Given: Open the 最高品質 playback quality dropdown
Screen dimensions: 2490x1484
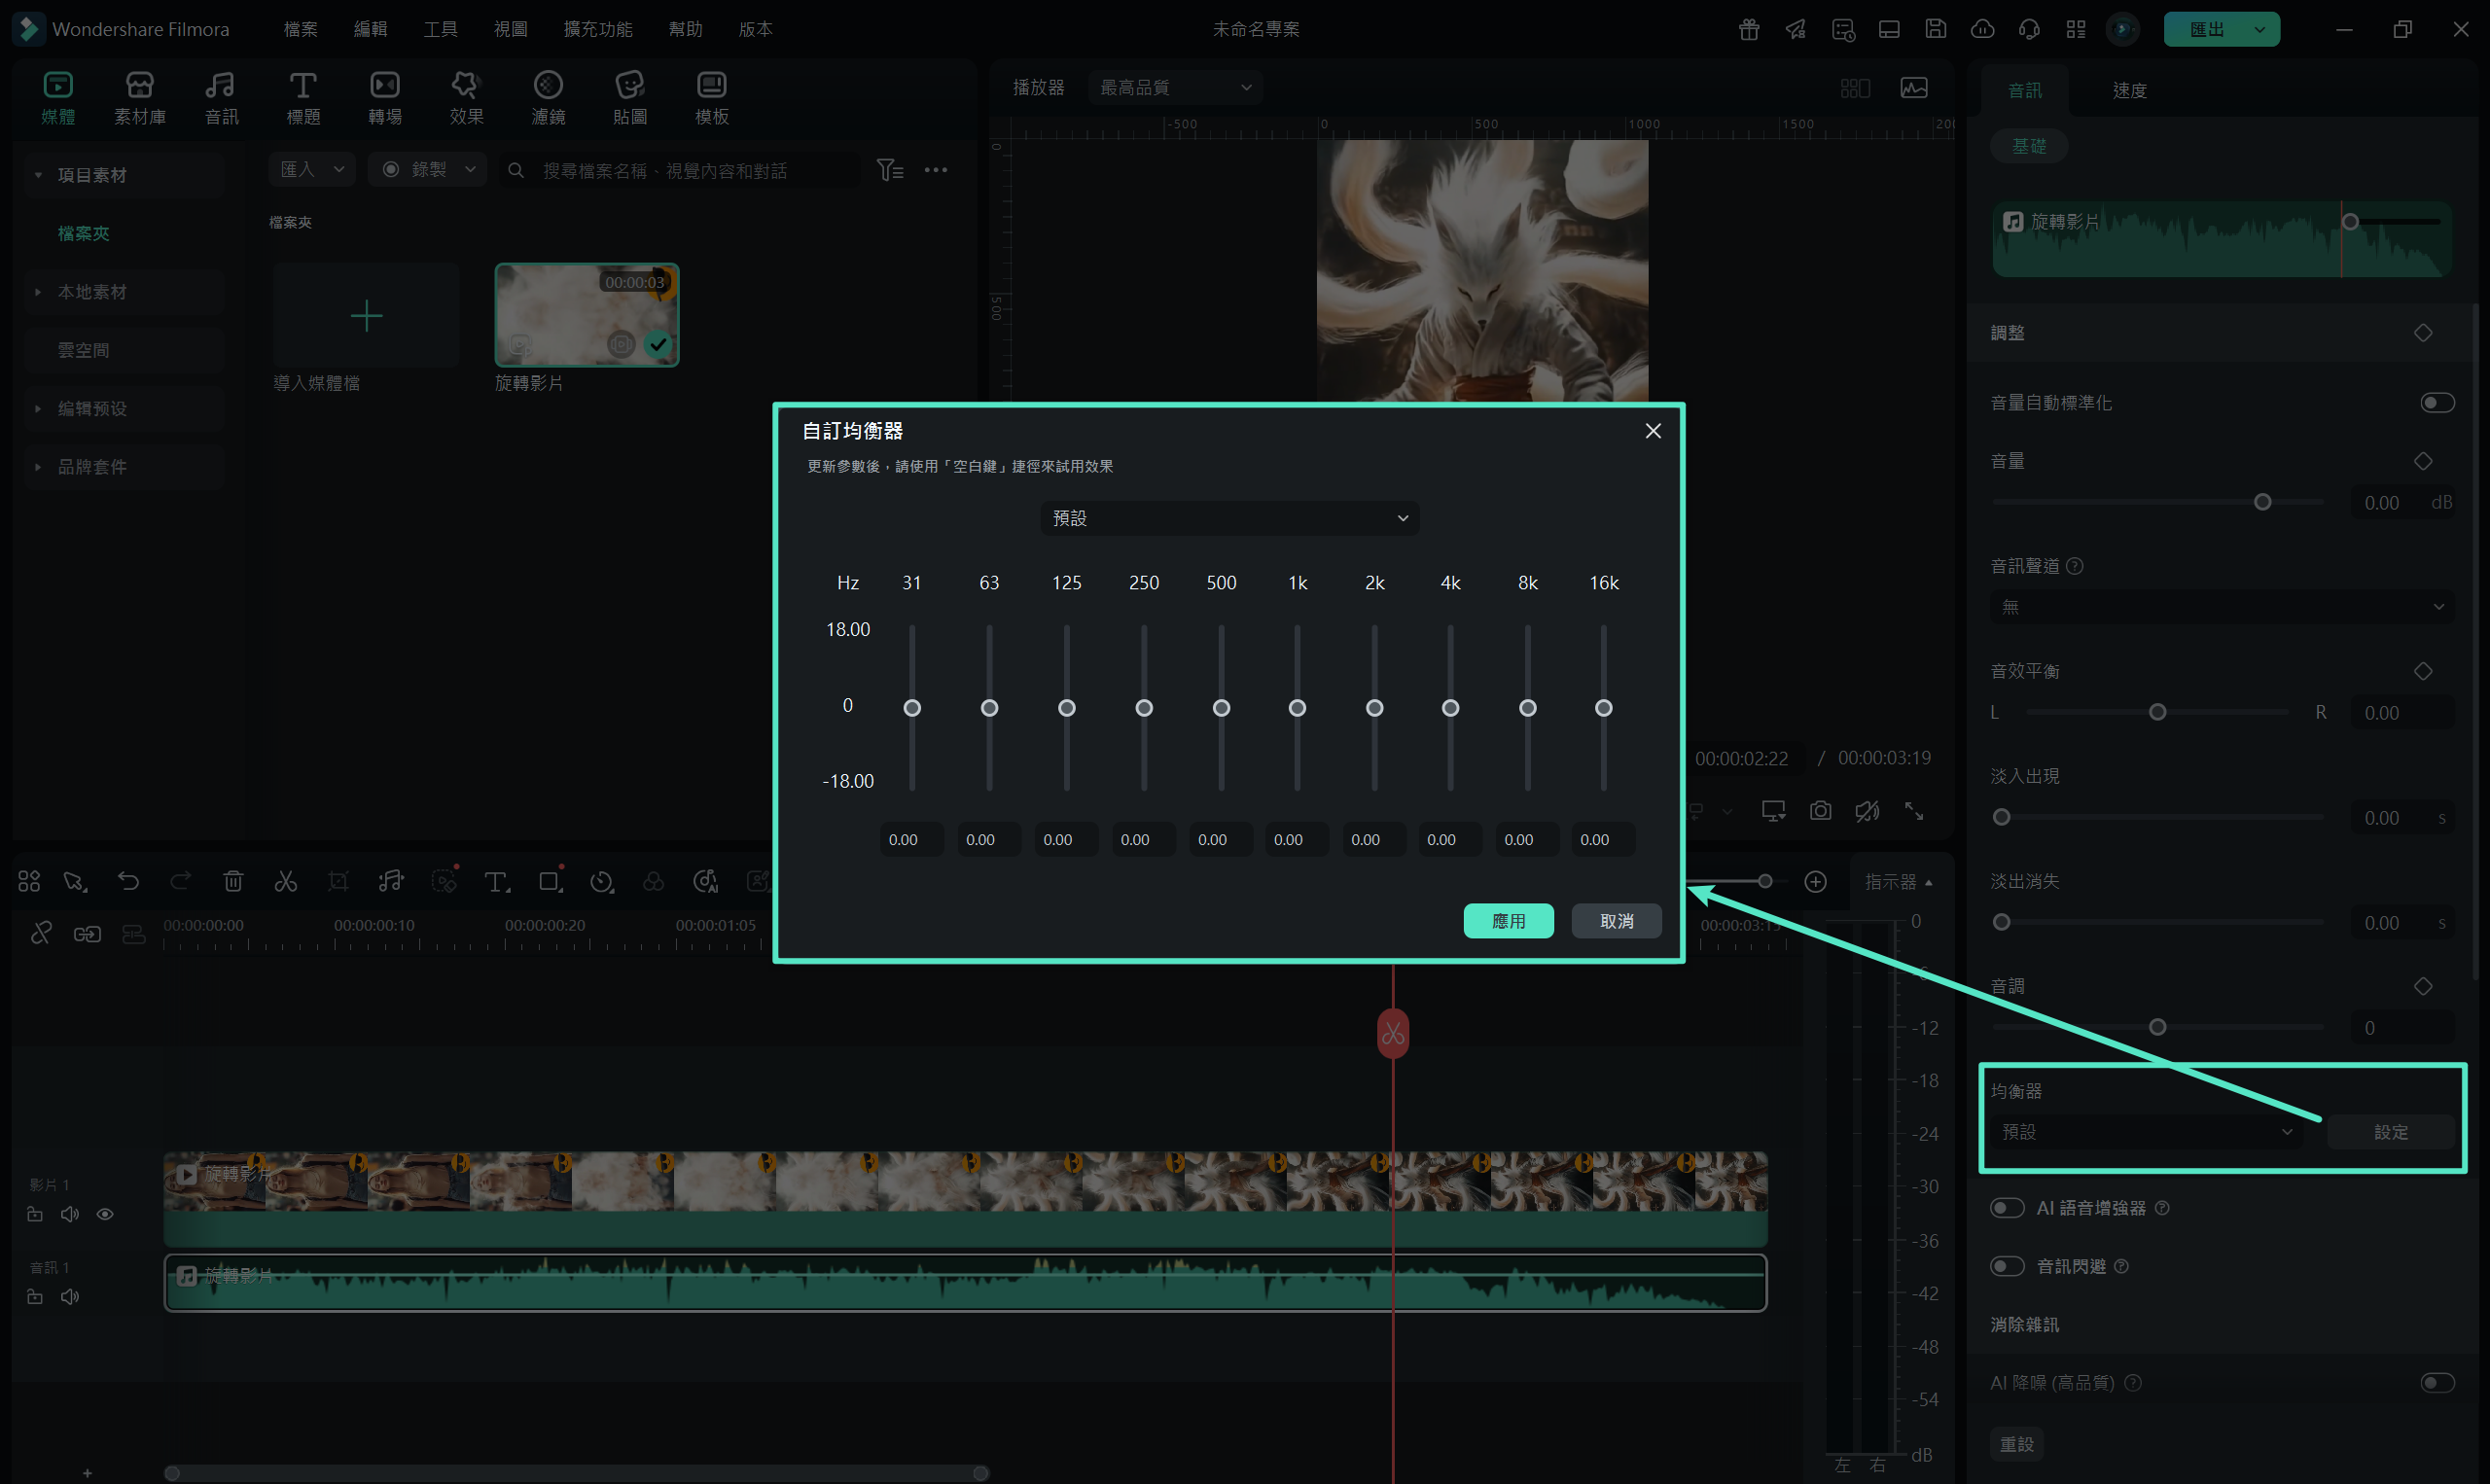Looking at the screenshot, I should (1175, 88).
